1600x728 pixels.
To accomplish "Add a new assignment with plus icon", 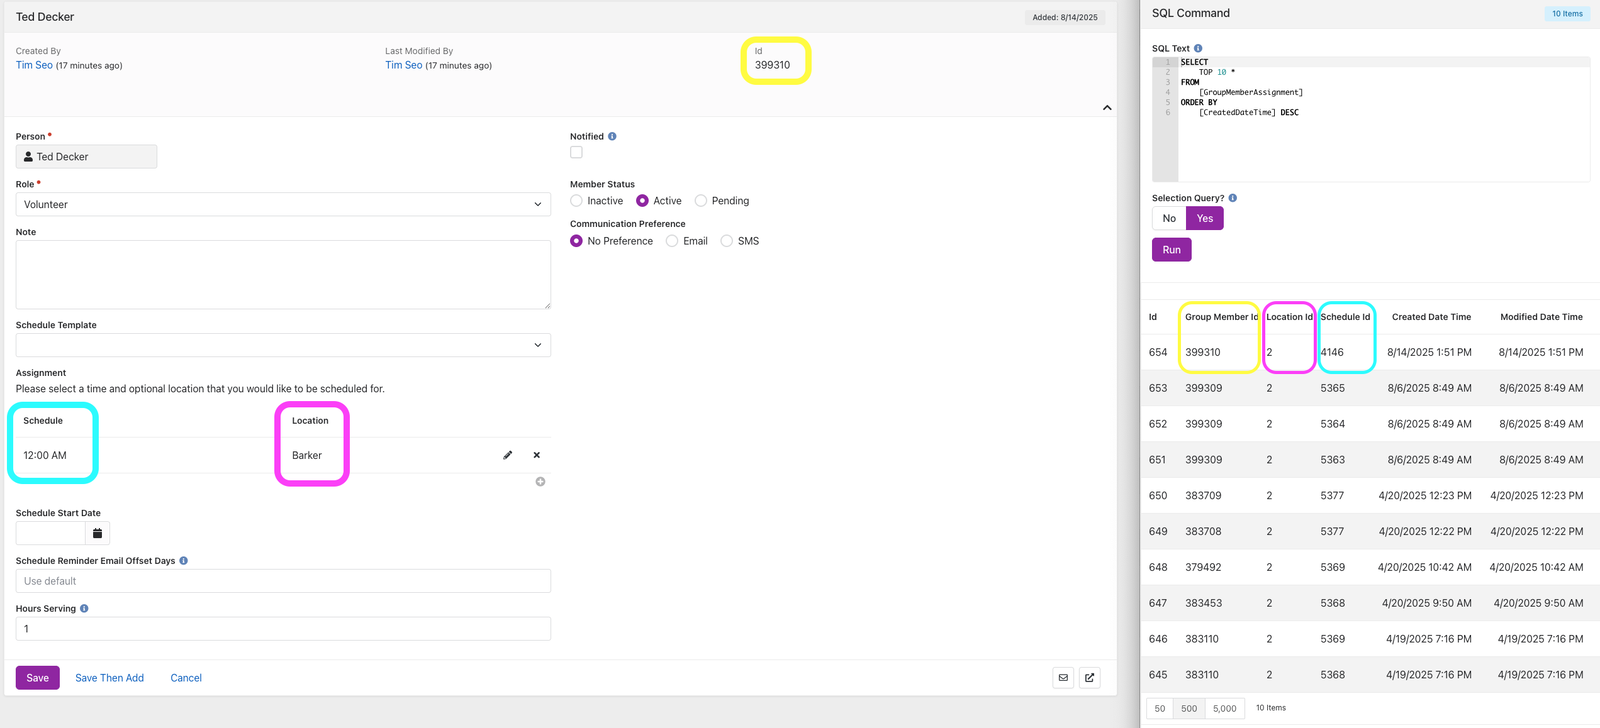I will pyautogui.click(x=540, y=482).
